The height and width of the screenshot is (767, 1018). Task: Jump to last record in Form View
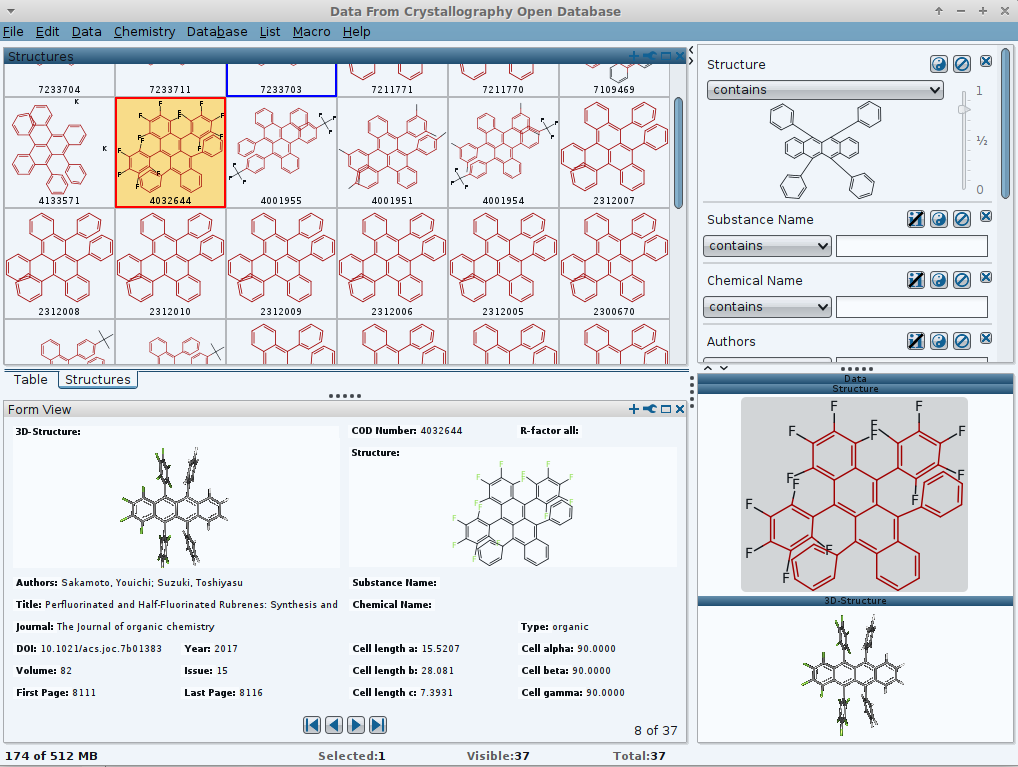click(x=378, y=725)
